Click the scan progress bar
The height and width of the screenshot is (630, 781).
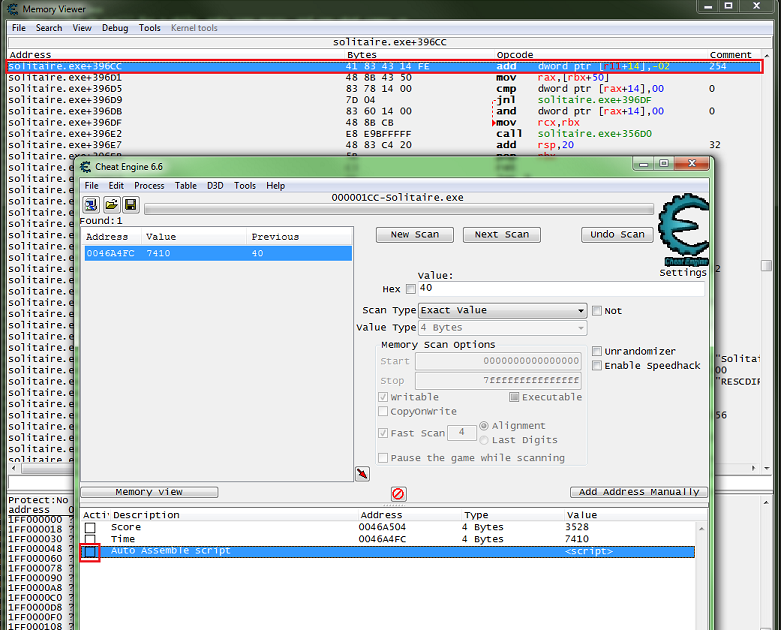[398, 210]
